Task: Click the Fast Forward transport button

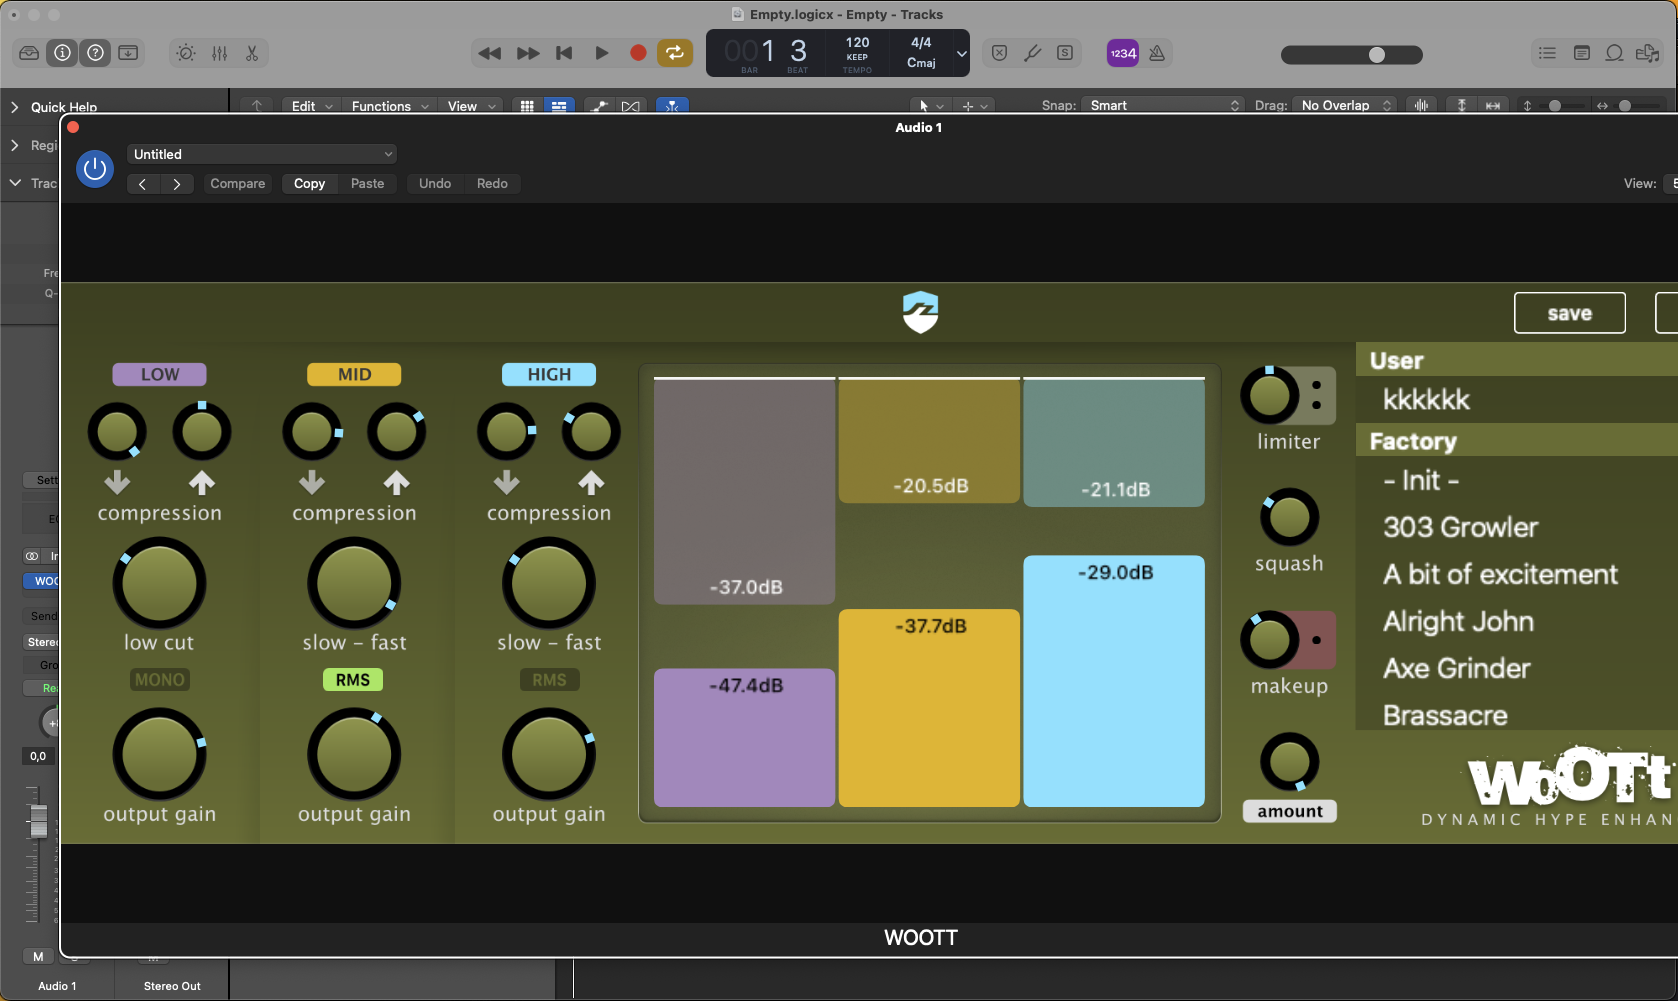Action: [527, 53]
